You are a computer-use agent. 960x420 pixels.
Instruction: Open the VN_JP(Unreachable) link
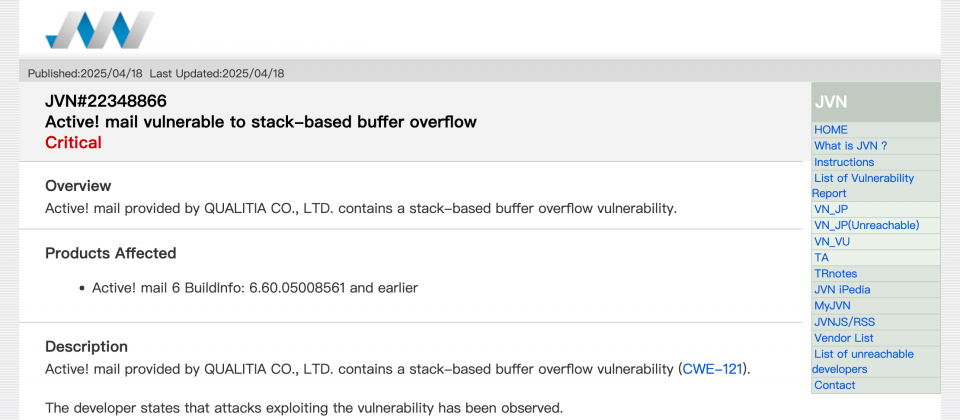click(866, 225)
